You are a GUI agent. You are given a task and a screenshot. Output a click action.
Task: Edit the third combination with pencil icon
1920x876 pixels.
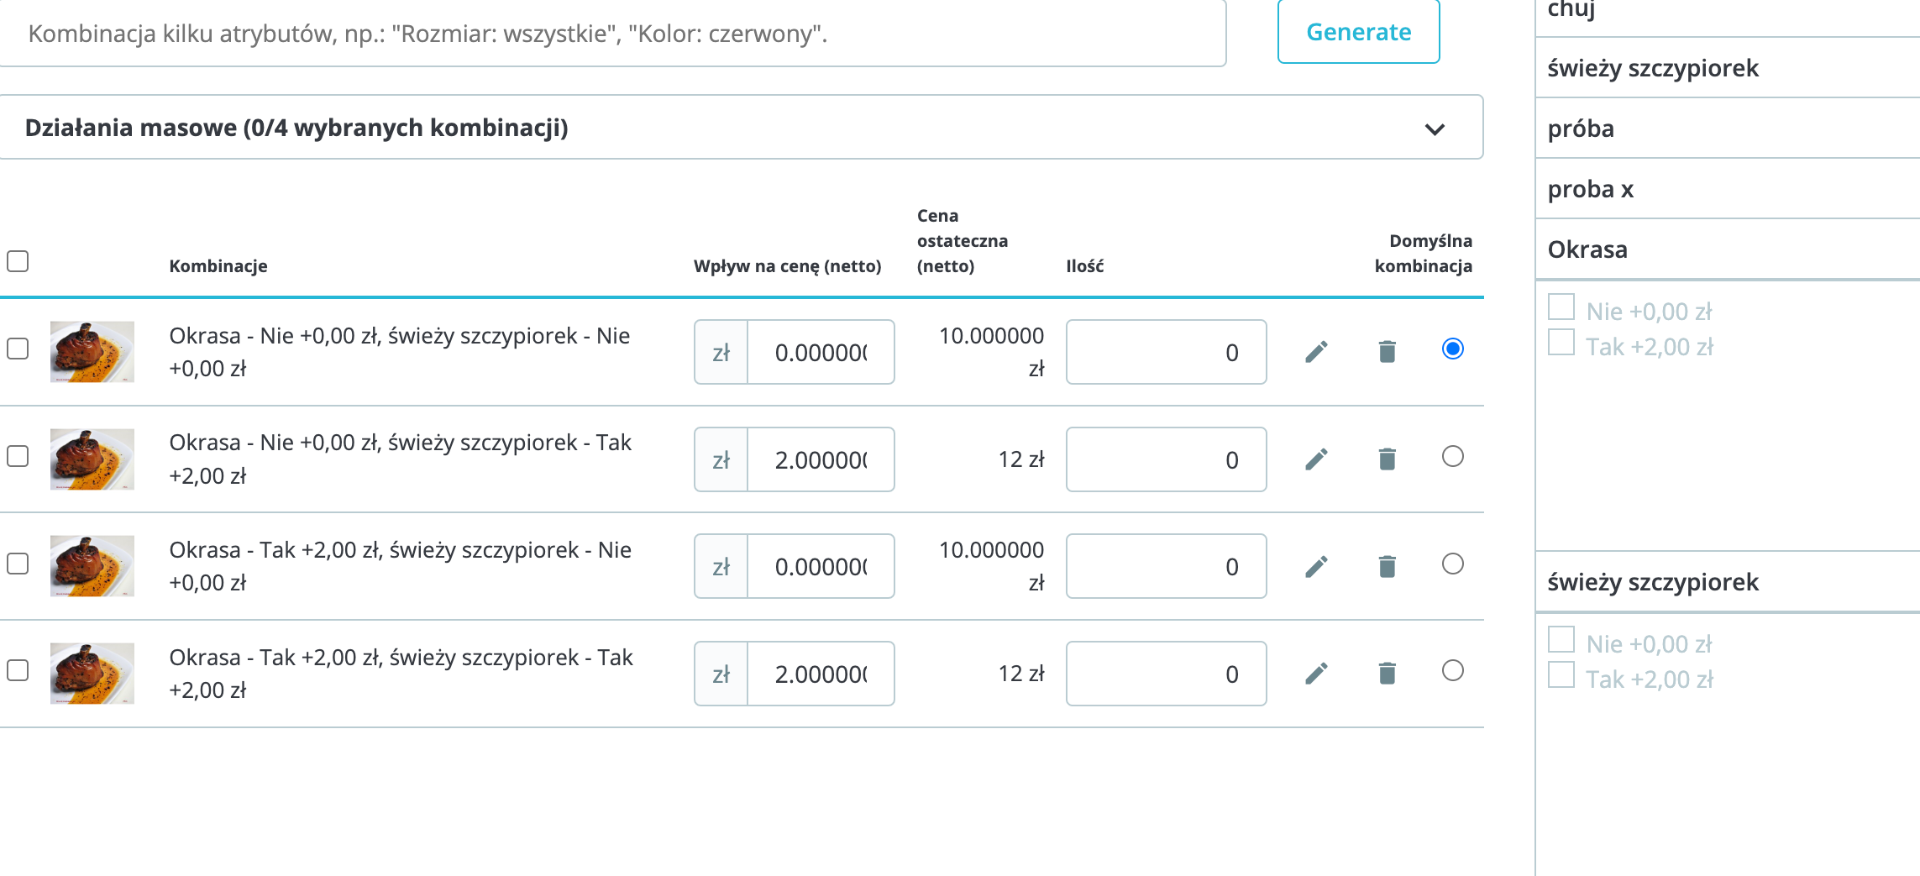click(1316, 567)
